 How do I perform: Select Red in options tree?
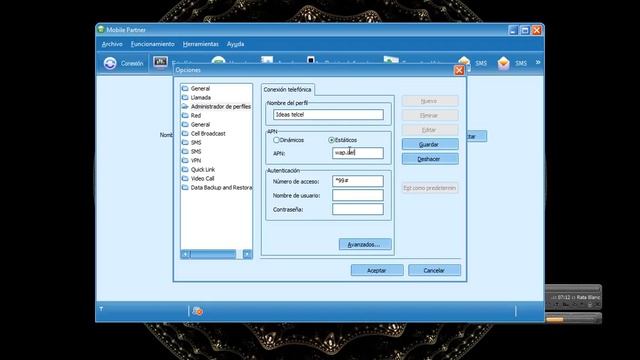[196, 116]
